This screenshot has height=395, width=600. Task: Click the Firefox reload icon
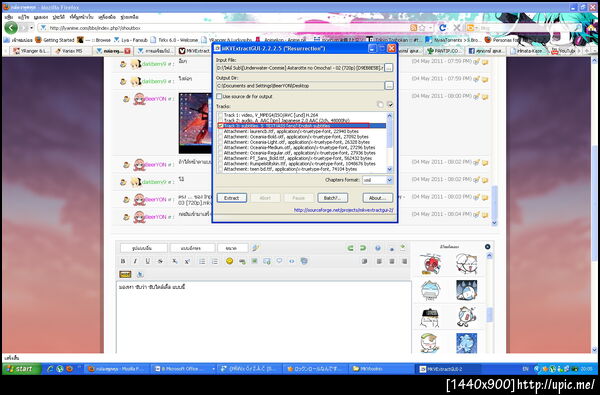443,28
